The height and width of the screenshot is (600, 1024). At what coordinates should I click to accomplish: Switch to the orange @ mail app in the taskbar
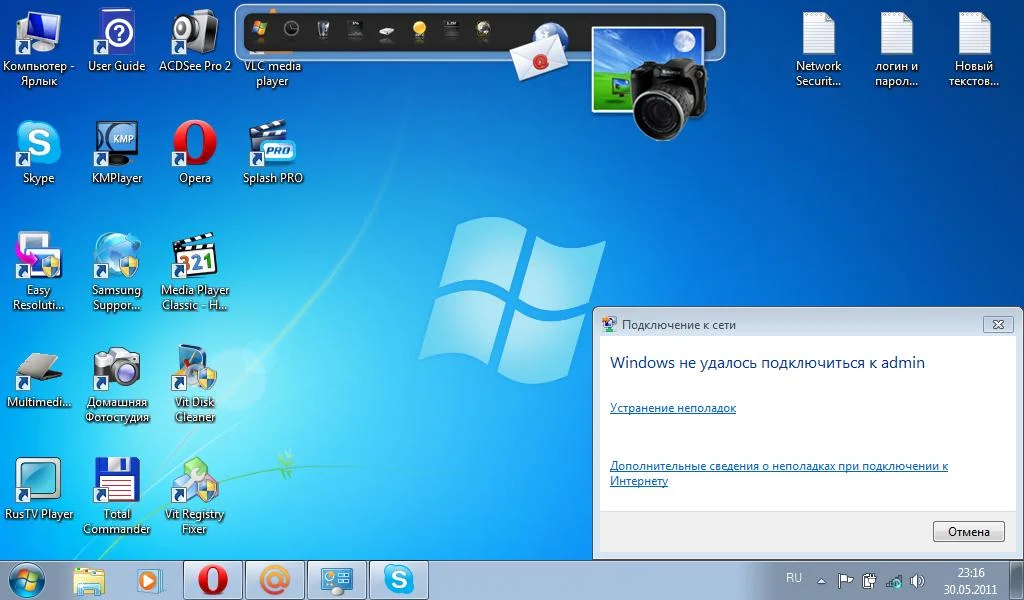point(275,580)
